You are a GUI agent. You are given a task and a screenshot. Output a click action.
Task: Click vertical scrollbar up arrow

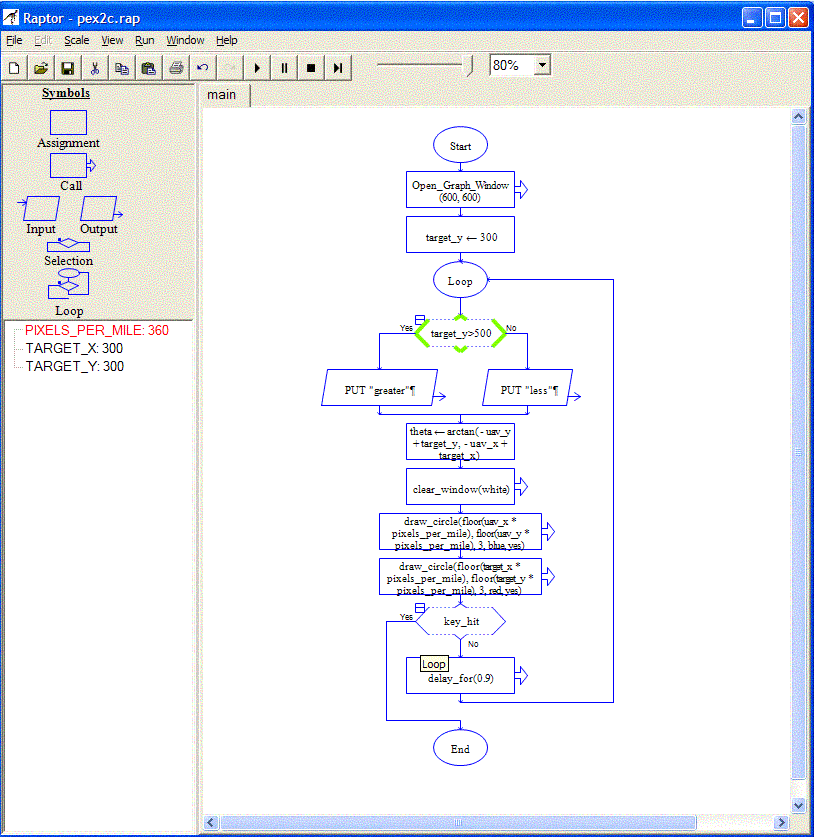[x=799, y=116]
